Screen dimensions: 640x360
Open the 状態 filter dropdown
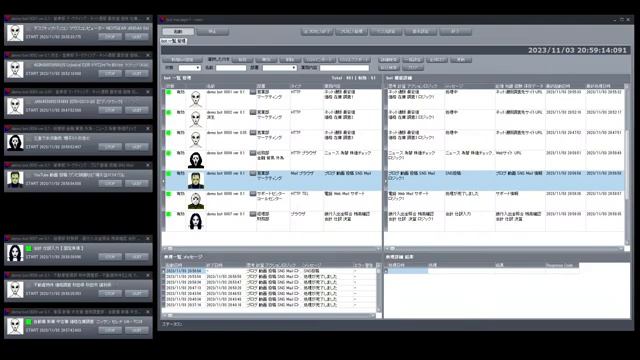click(x=189, y=68)
